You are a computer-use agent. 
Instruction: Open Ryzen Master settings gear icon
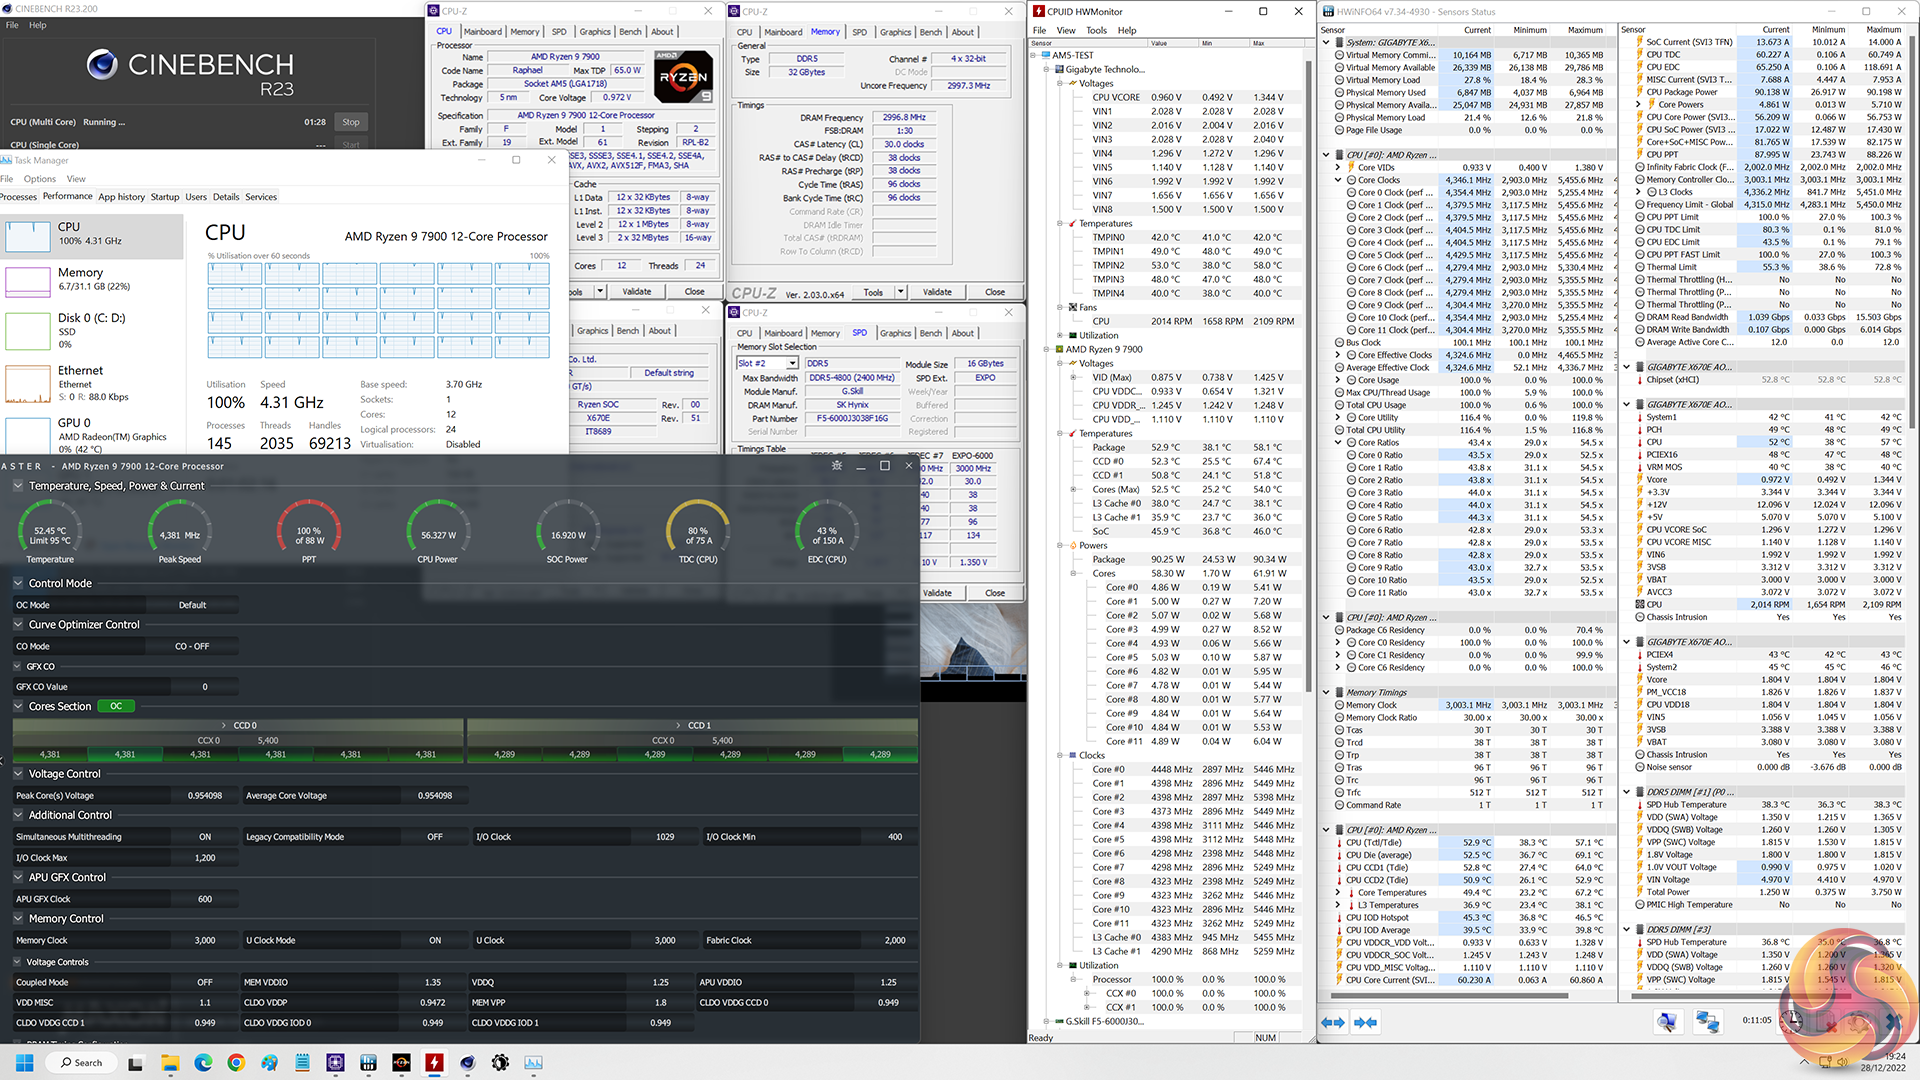coord(837,466)
